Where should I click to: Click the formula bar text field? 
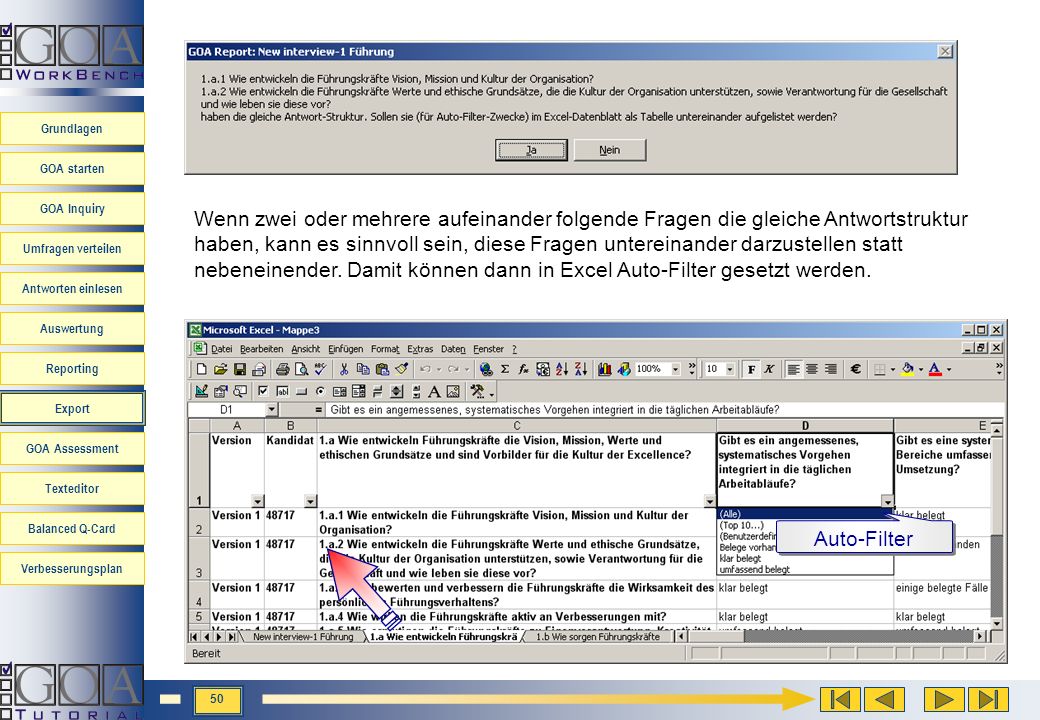point(666,410)
